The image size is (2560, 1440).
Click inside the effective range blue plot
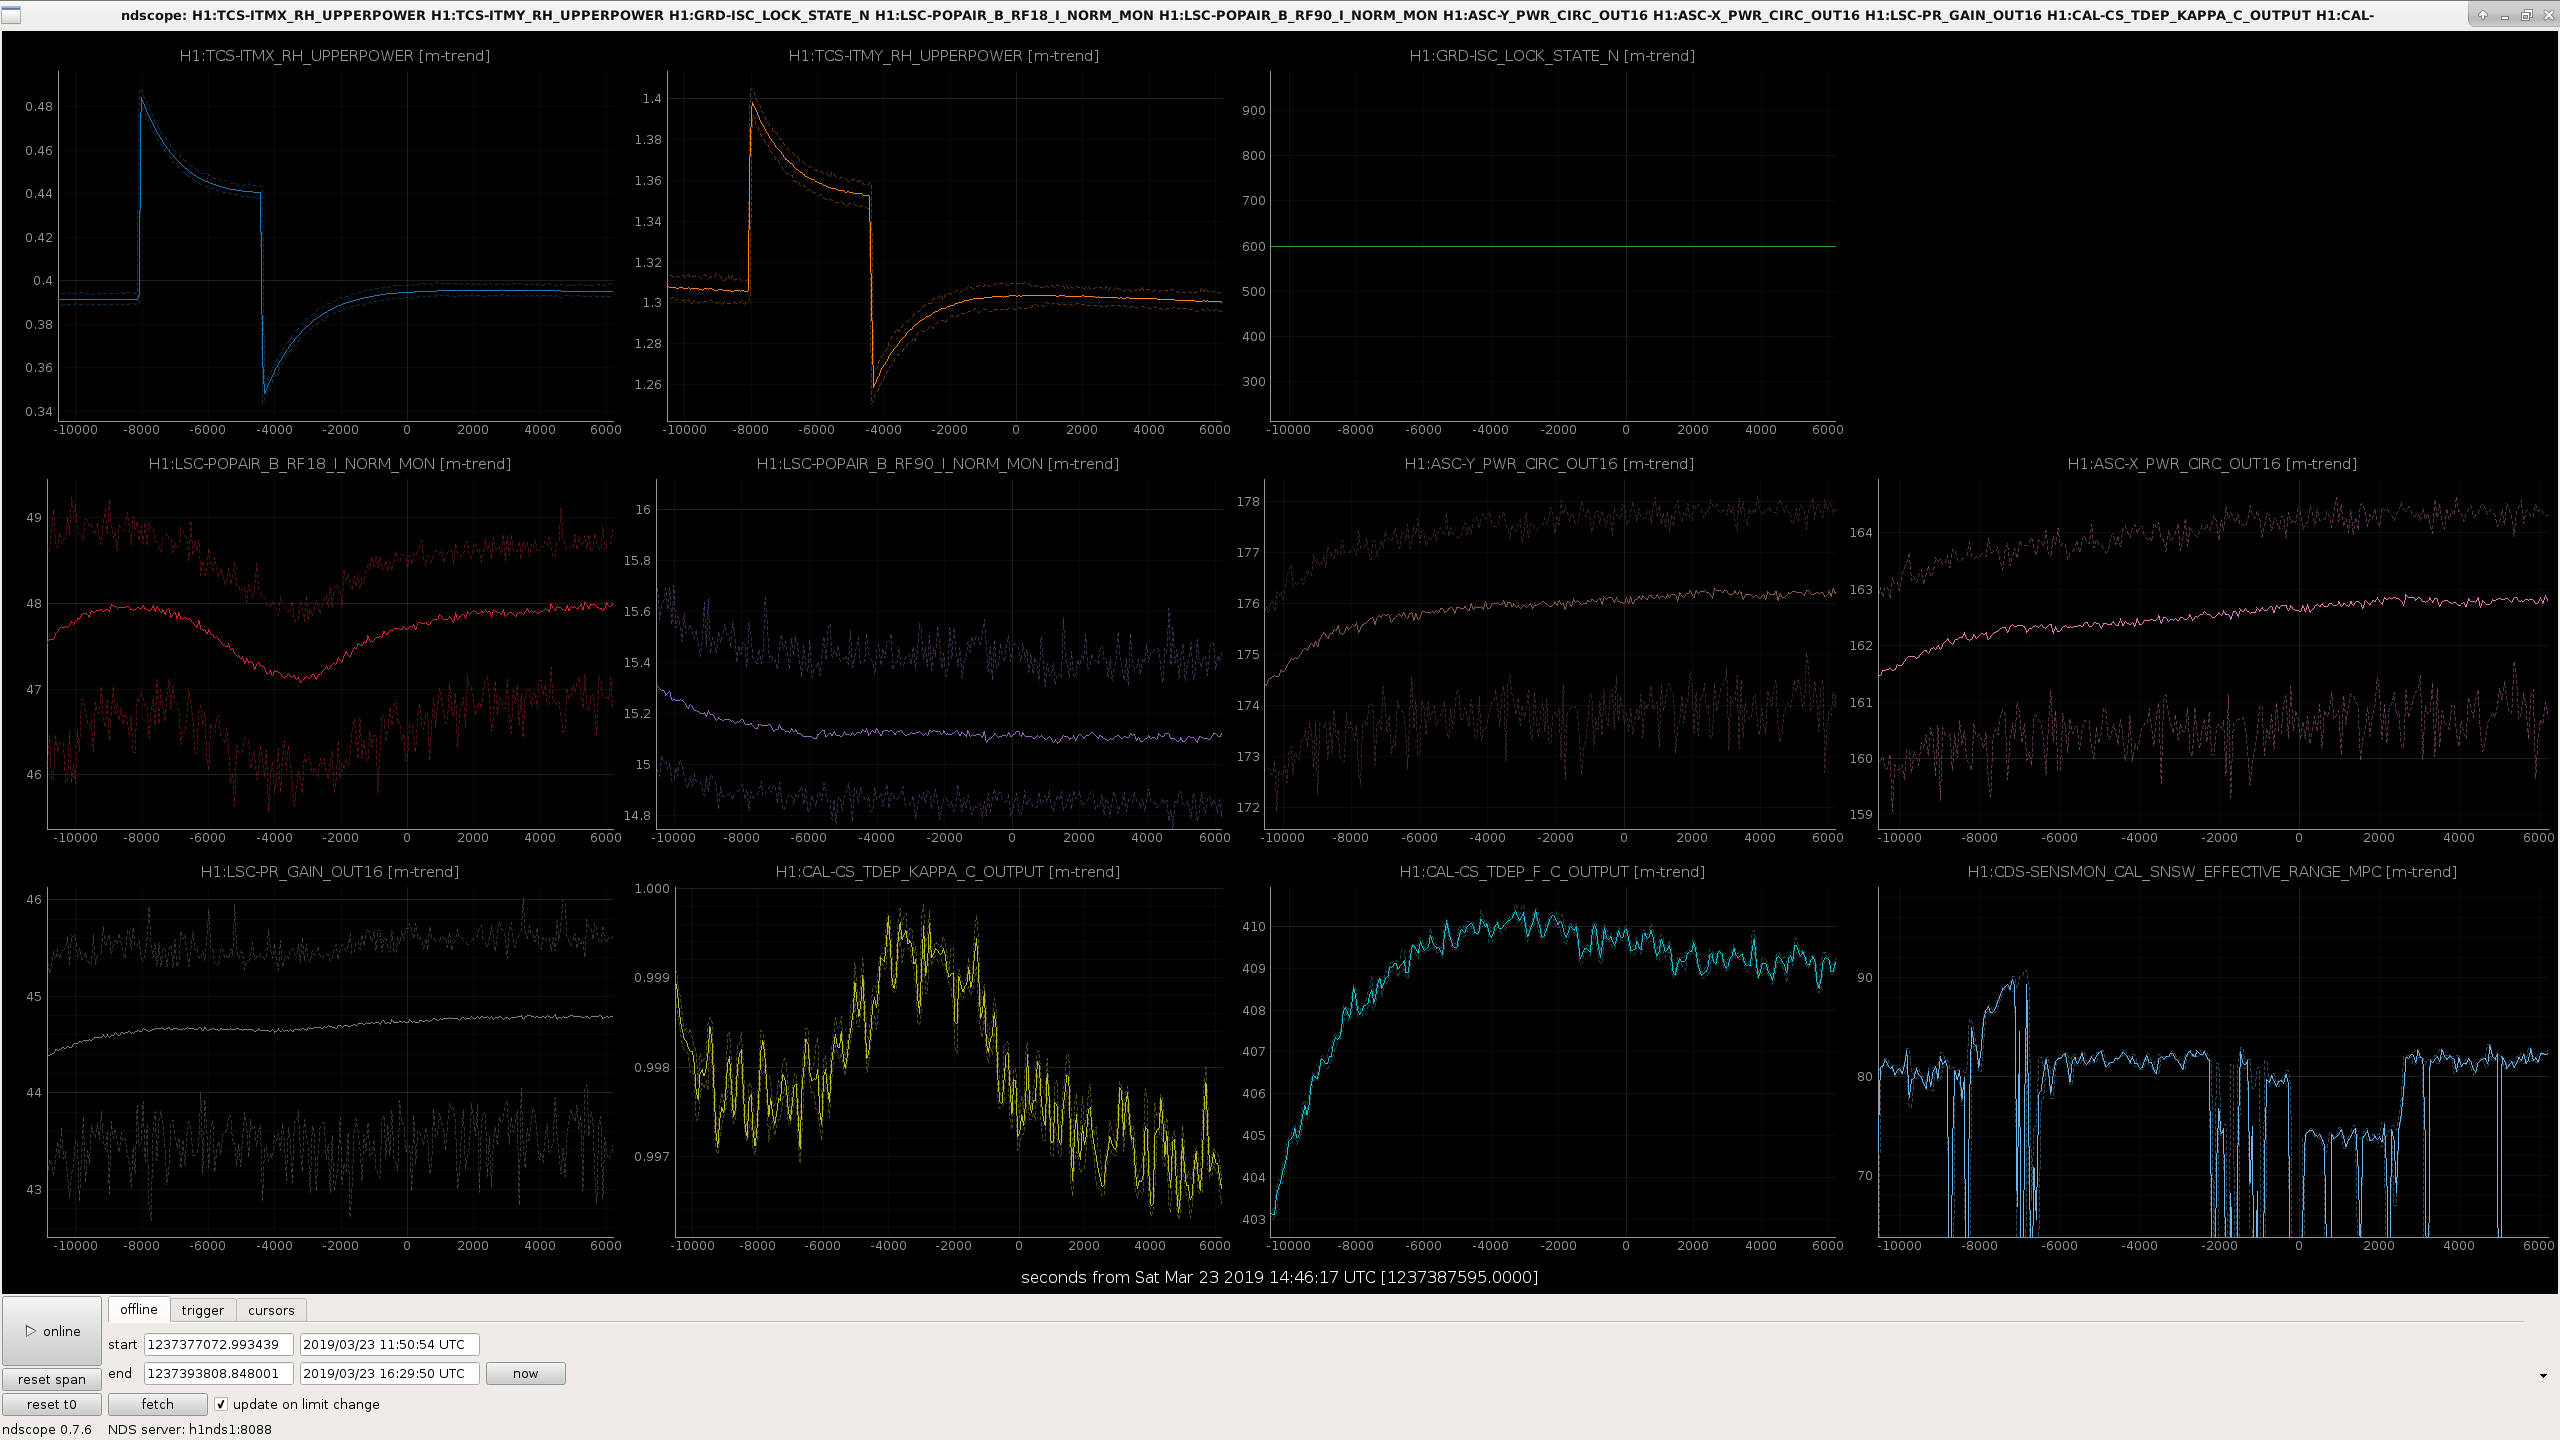pos(2214,1062)
